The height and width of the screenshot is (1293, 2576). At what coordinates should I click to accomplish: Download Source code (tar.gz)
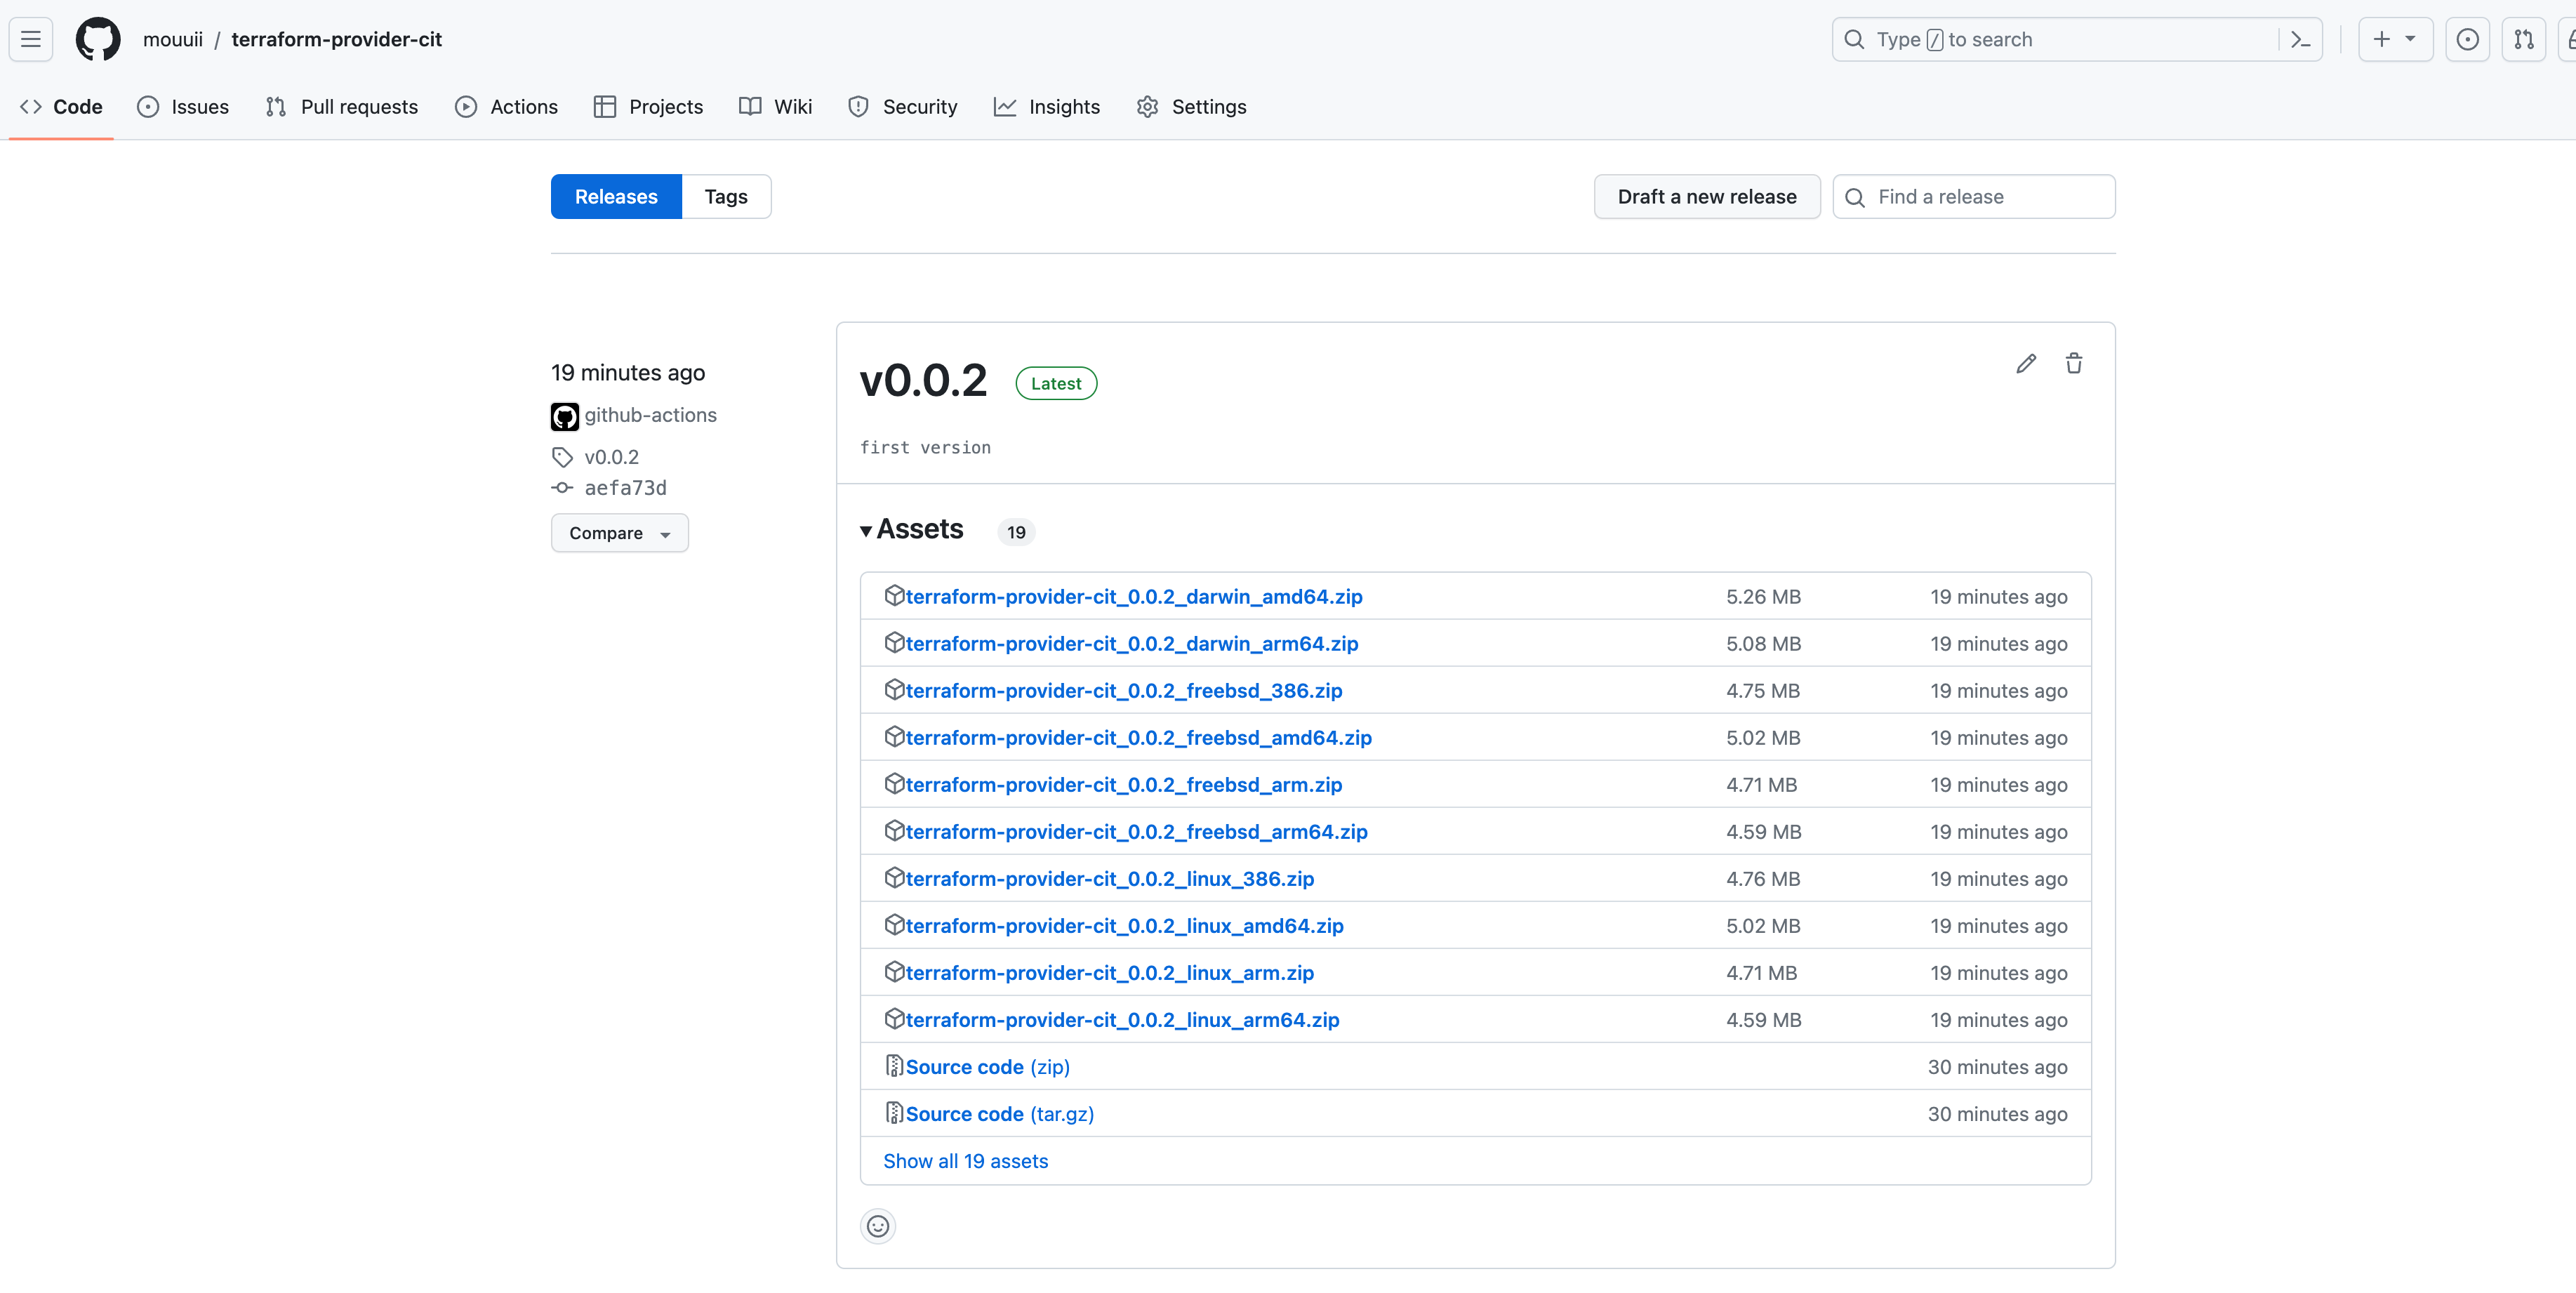click(999, 1114)
